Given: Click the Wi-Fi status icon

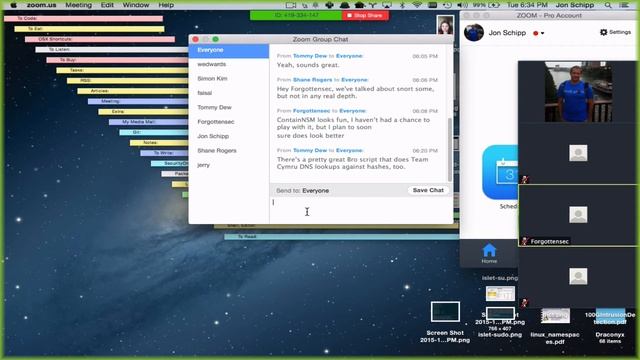Looking at the screenshot, I should coord(417,5).
